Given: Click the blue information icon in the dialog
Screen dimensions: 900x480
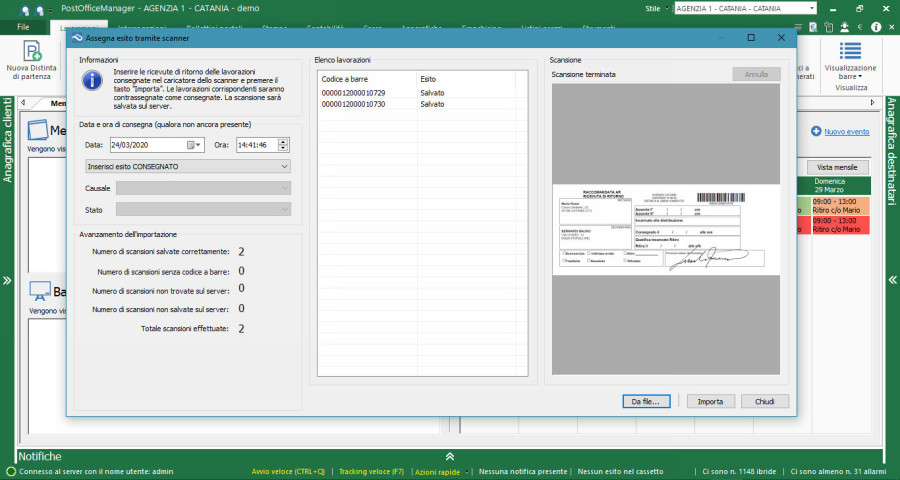Looking at the screenshot, I should pyautogui.click(x=92, y=80).
